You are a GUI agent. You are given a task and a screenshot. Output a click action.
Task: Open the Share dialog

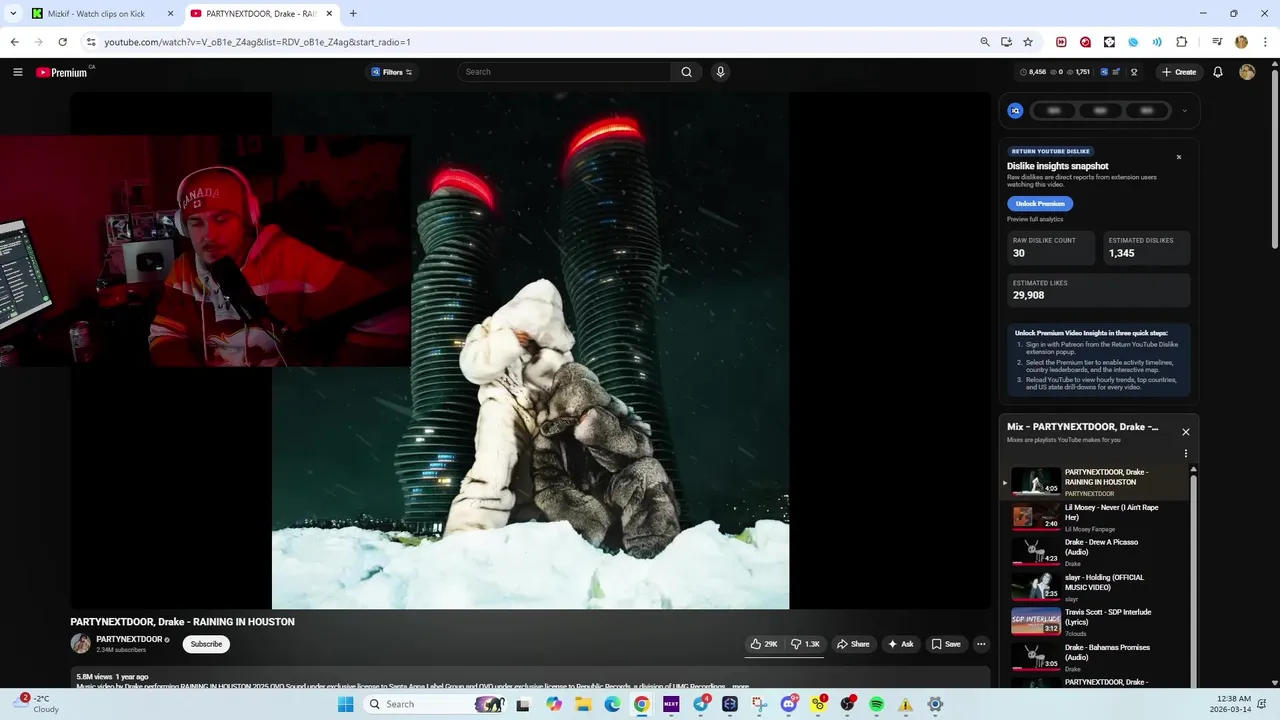click(x=853, y=644)
